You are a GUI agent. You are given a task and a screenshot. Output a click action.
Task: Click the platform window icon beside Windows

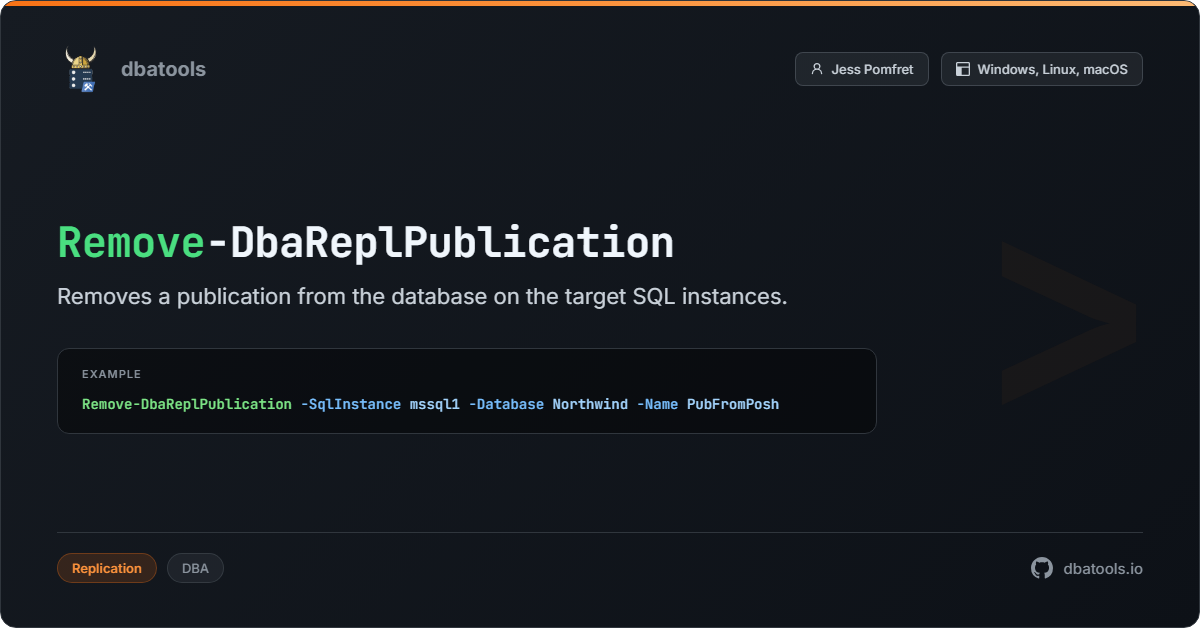pos(963,70)
